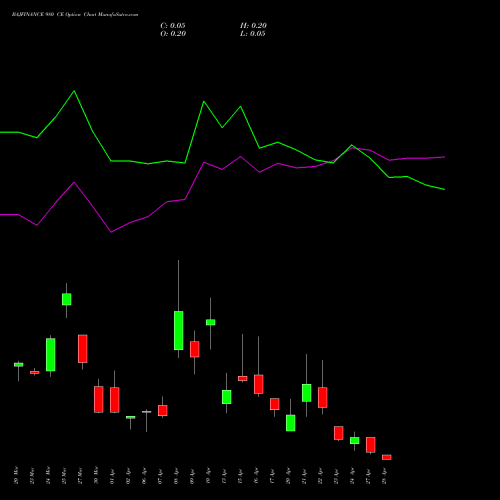Viewport: 500px width, 500px height.
Task: Click the tall green candlestick above 08 Apr
Action: 179,330
